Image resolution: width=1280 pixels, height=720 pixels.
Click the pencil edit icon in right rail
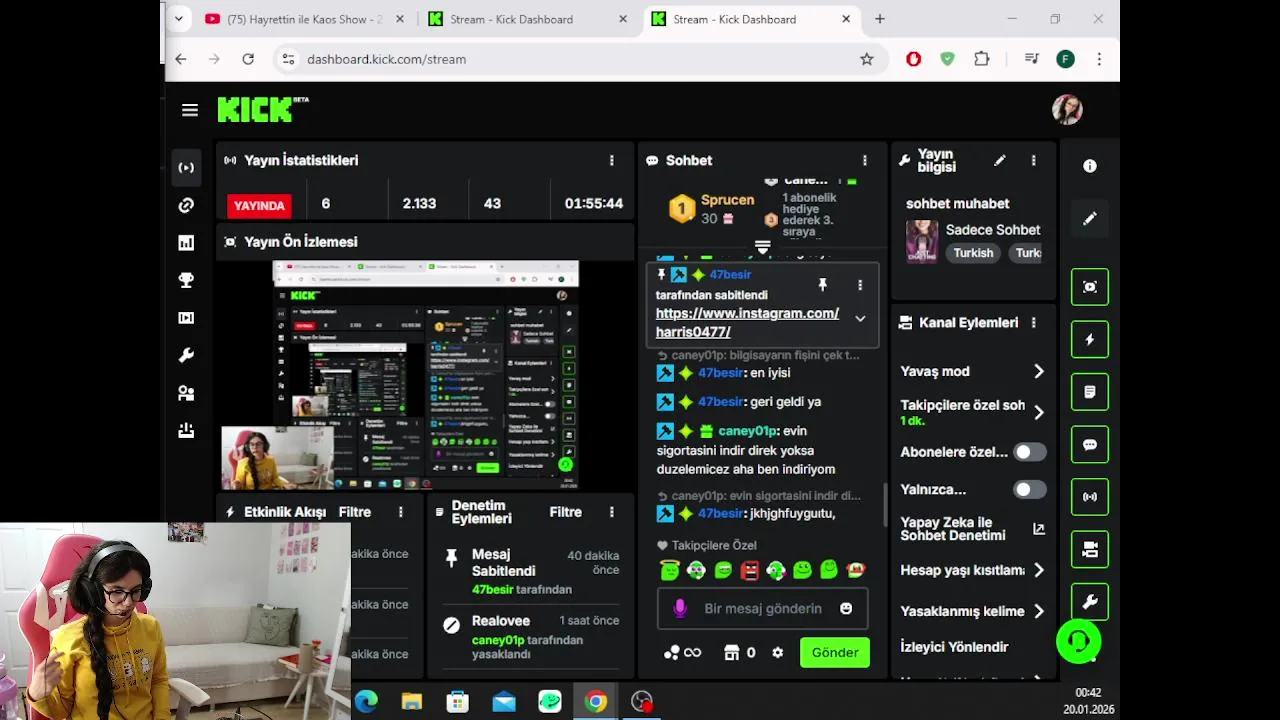pos(1090,218)
